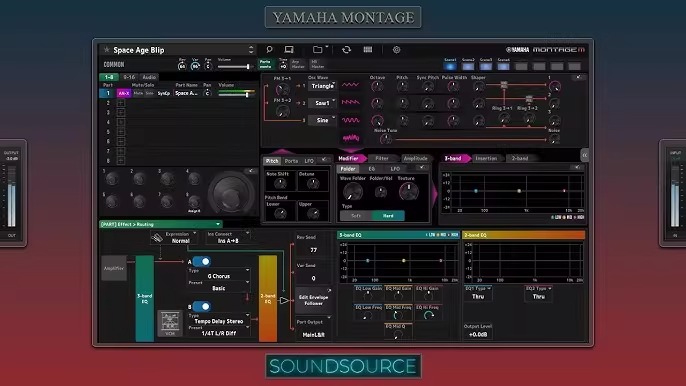Adjust the part 1 volume slider
Screen dimensions: 686x386
(x=237, y=94)
